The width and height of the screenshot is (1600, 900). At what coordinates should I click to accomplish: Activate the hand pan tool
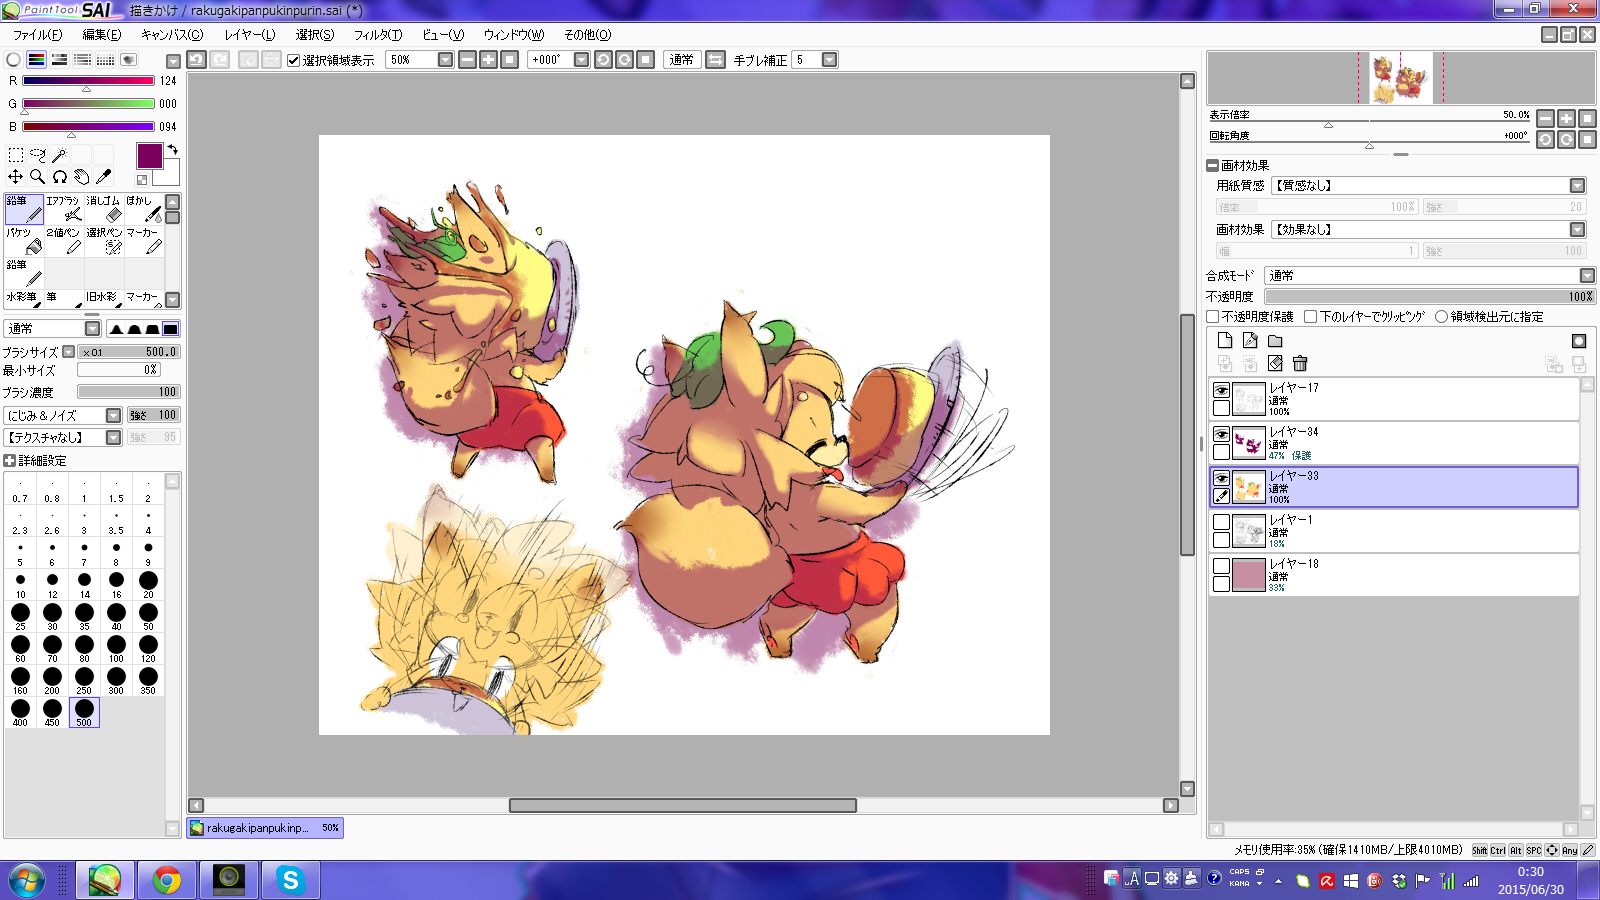pyautogui.click(x=81, y=177)
